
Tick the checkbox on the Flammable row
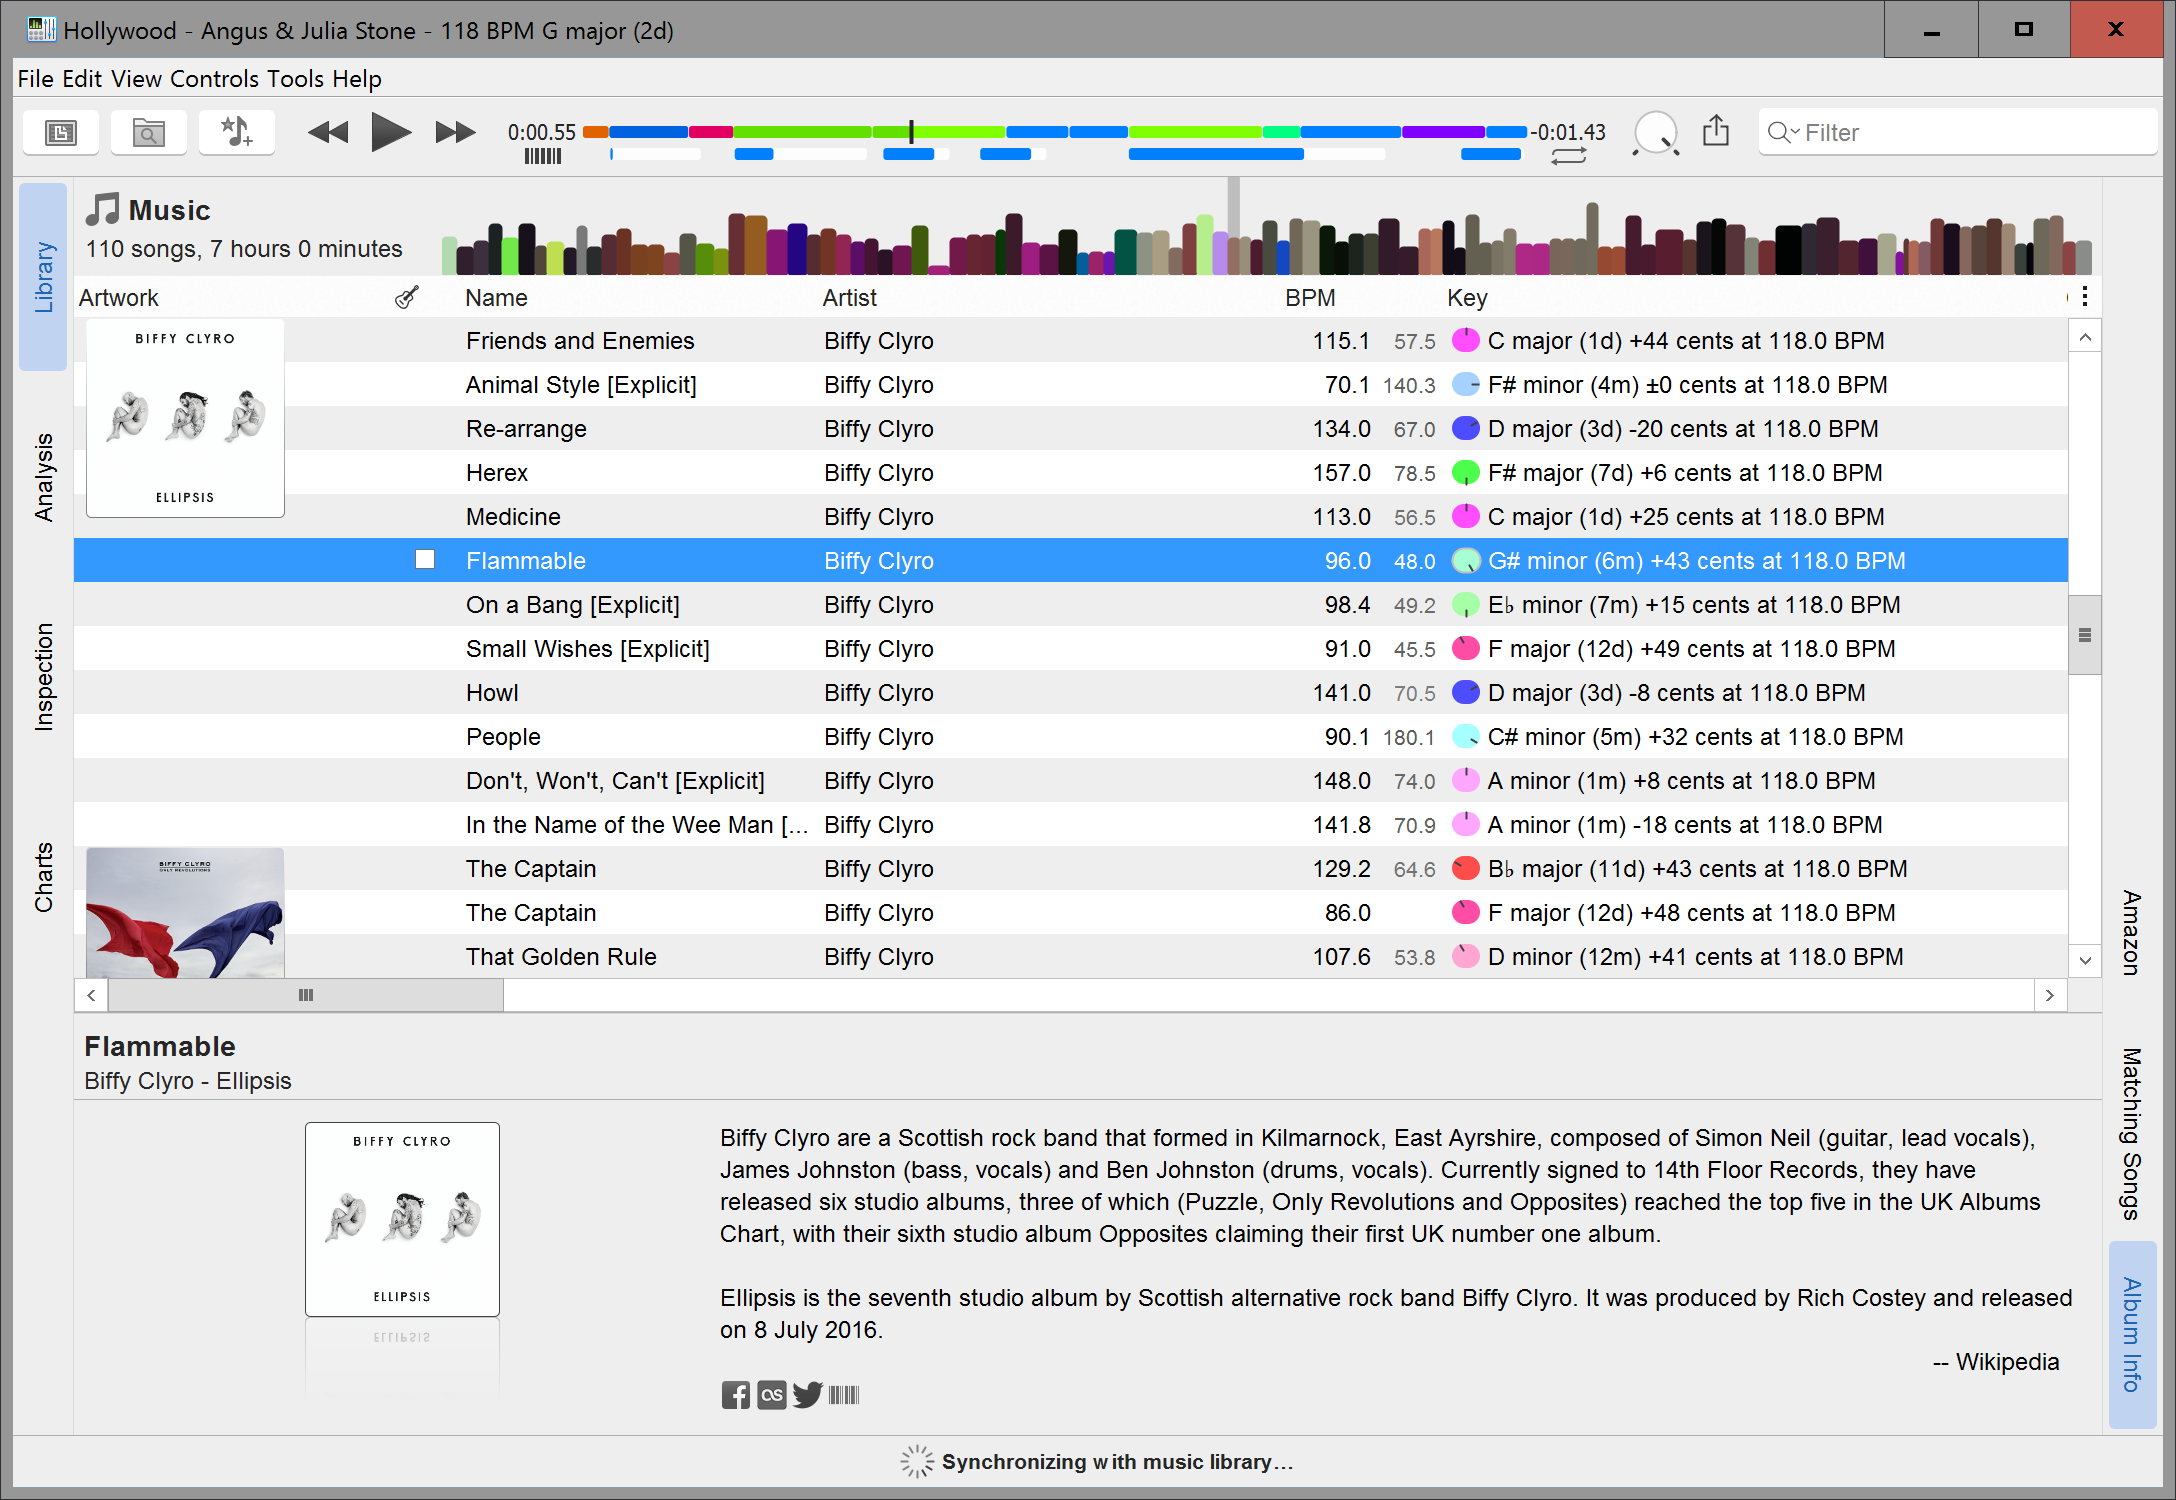[425, 560]
